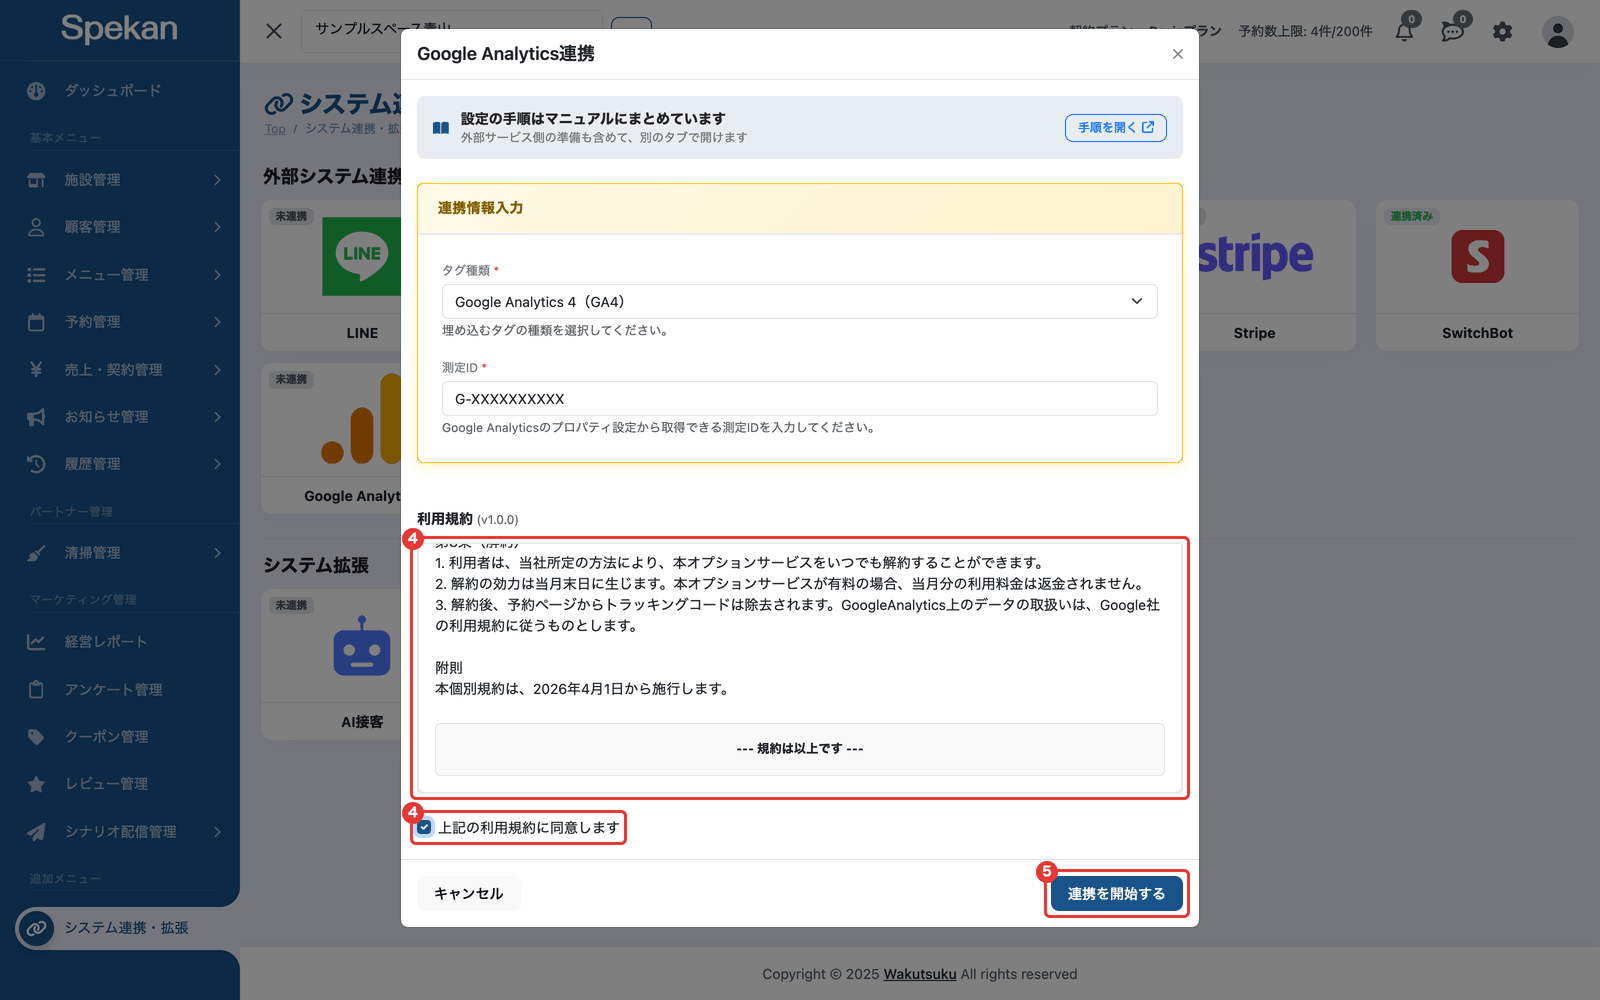
Task: Click the 利用規約 terms text area
Action: pyautogui.click(x=800, y=668)
